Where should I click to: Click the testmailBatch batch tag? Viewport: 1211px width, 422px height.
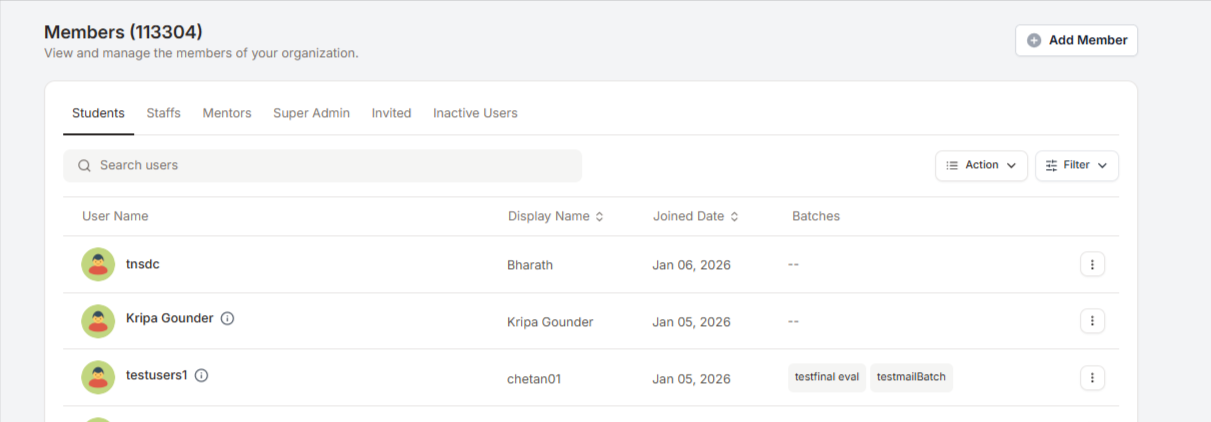911,377
